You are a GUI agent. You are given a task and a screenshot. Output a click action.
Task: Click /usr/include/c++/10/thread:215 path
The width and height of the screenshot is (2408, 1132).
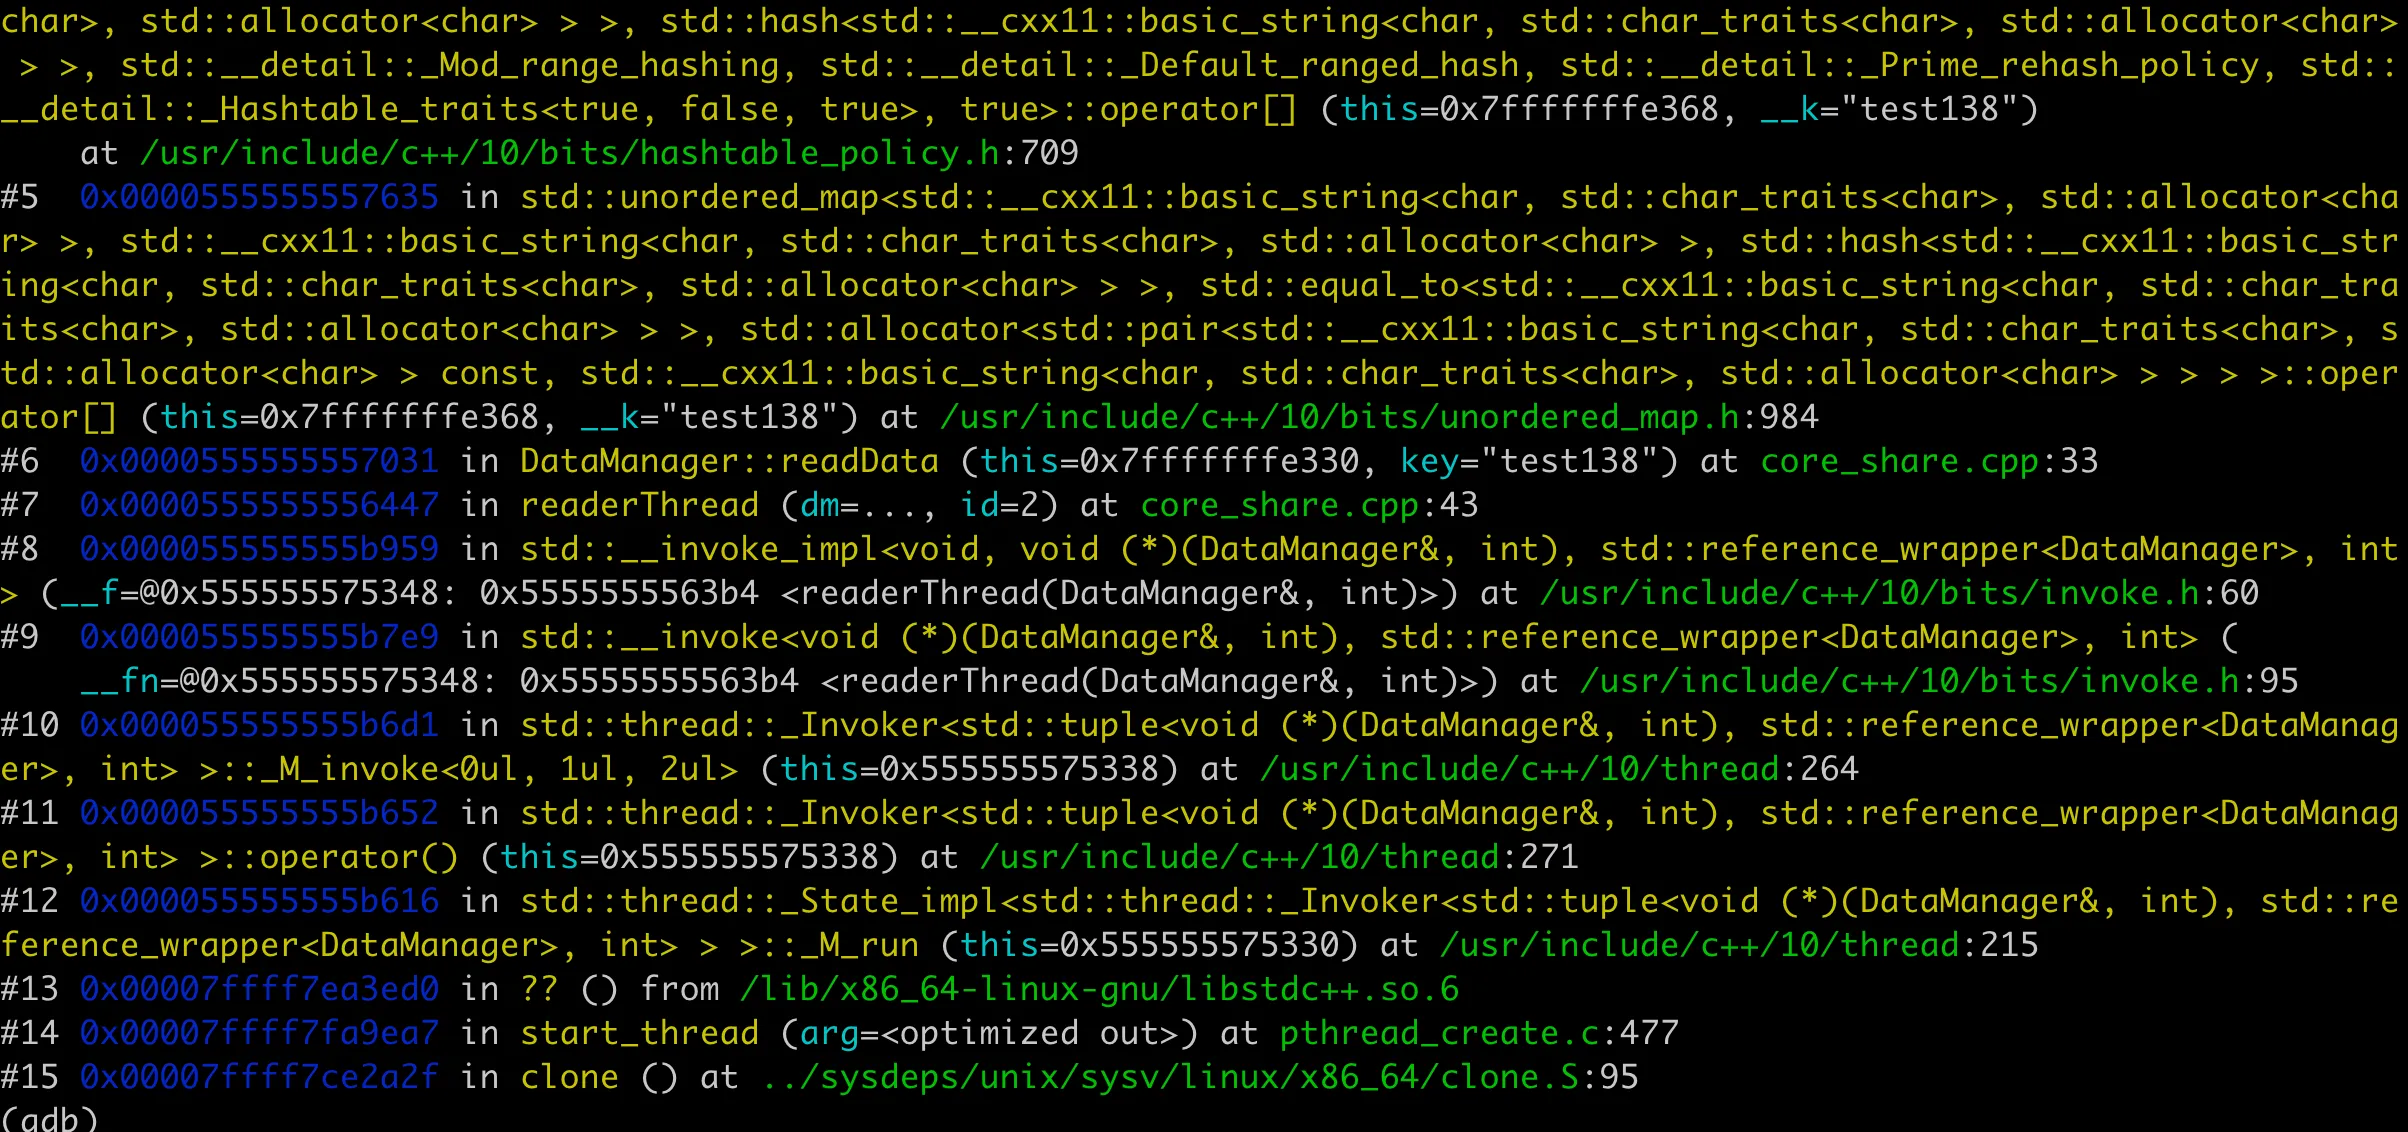(1739, 945)
